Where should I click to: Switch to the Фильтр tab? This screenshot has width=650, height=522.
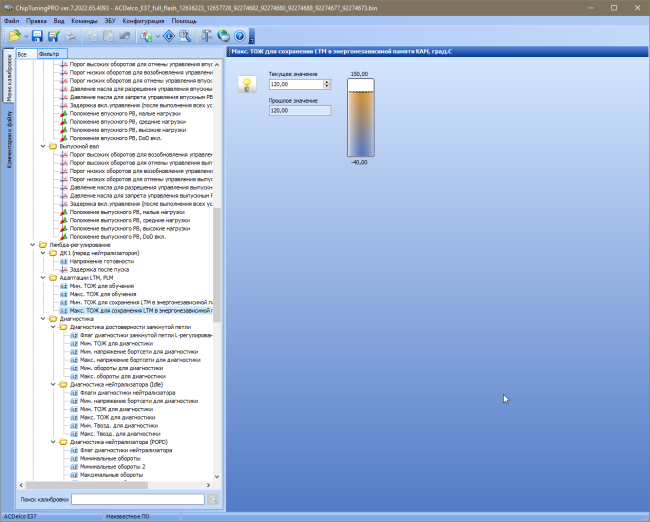52,54
